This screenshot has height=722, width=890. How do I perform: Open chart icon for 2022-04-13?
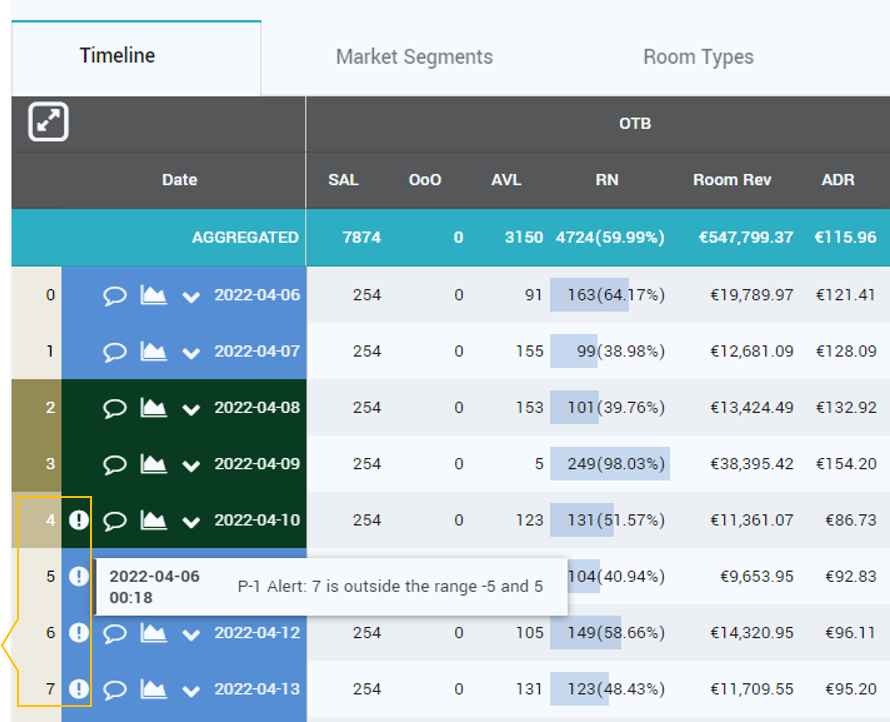[x=153, y=689]
